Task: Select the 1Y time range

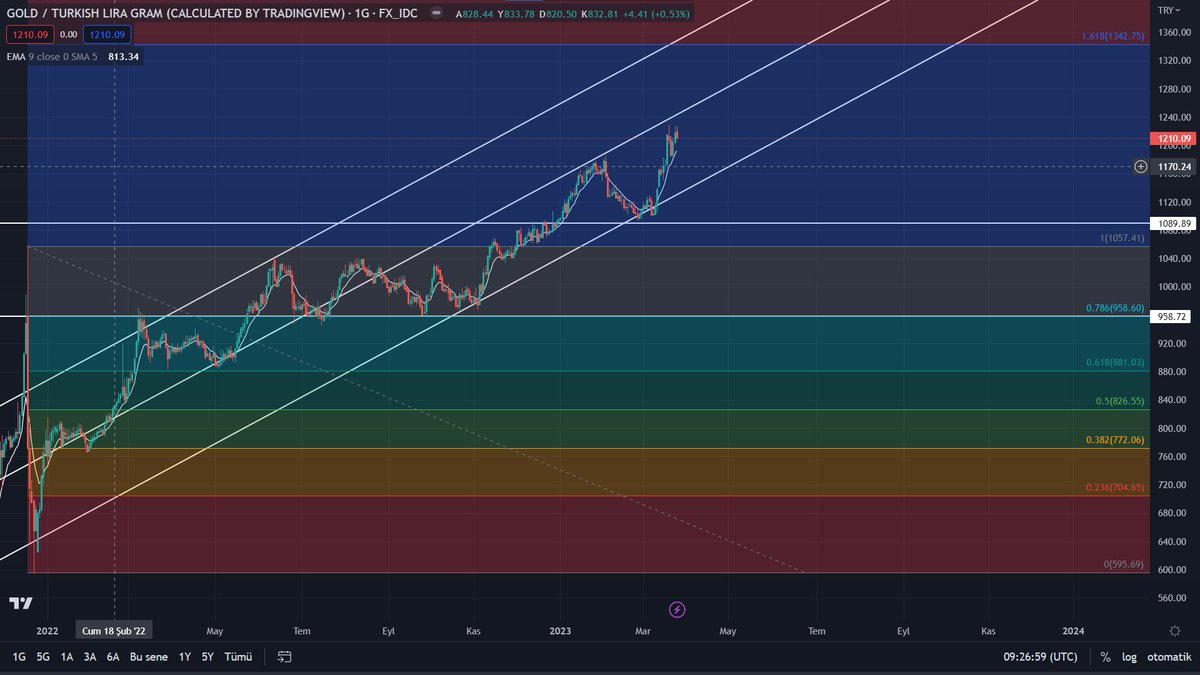Action: click(185, 657)
